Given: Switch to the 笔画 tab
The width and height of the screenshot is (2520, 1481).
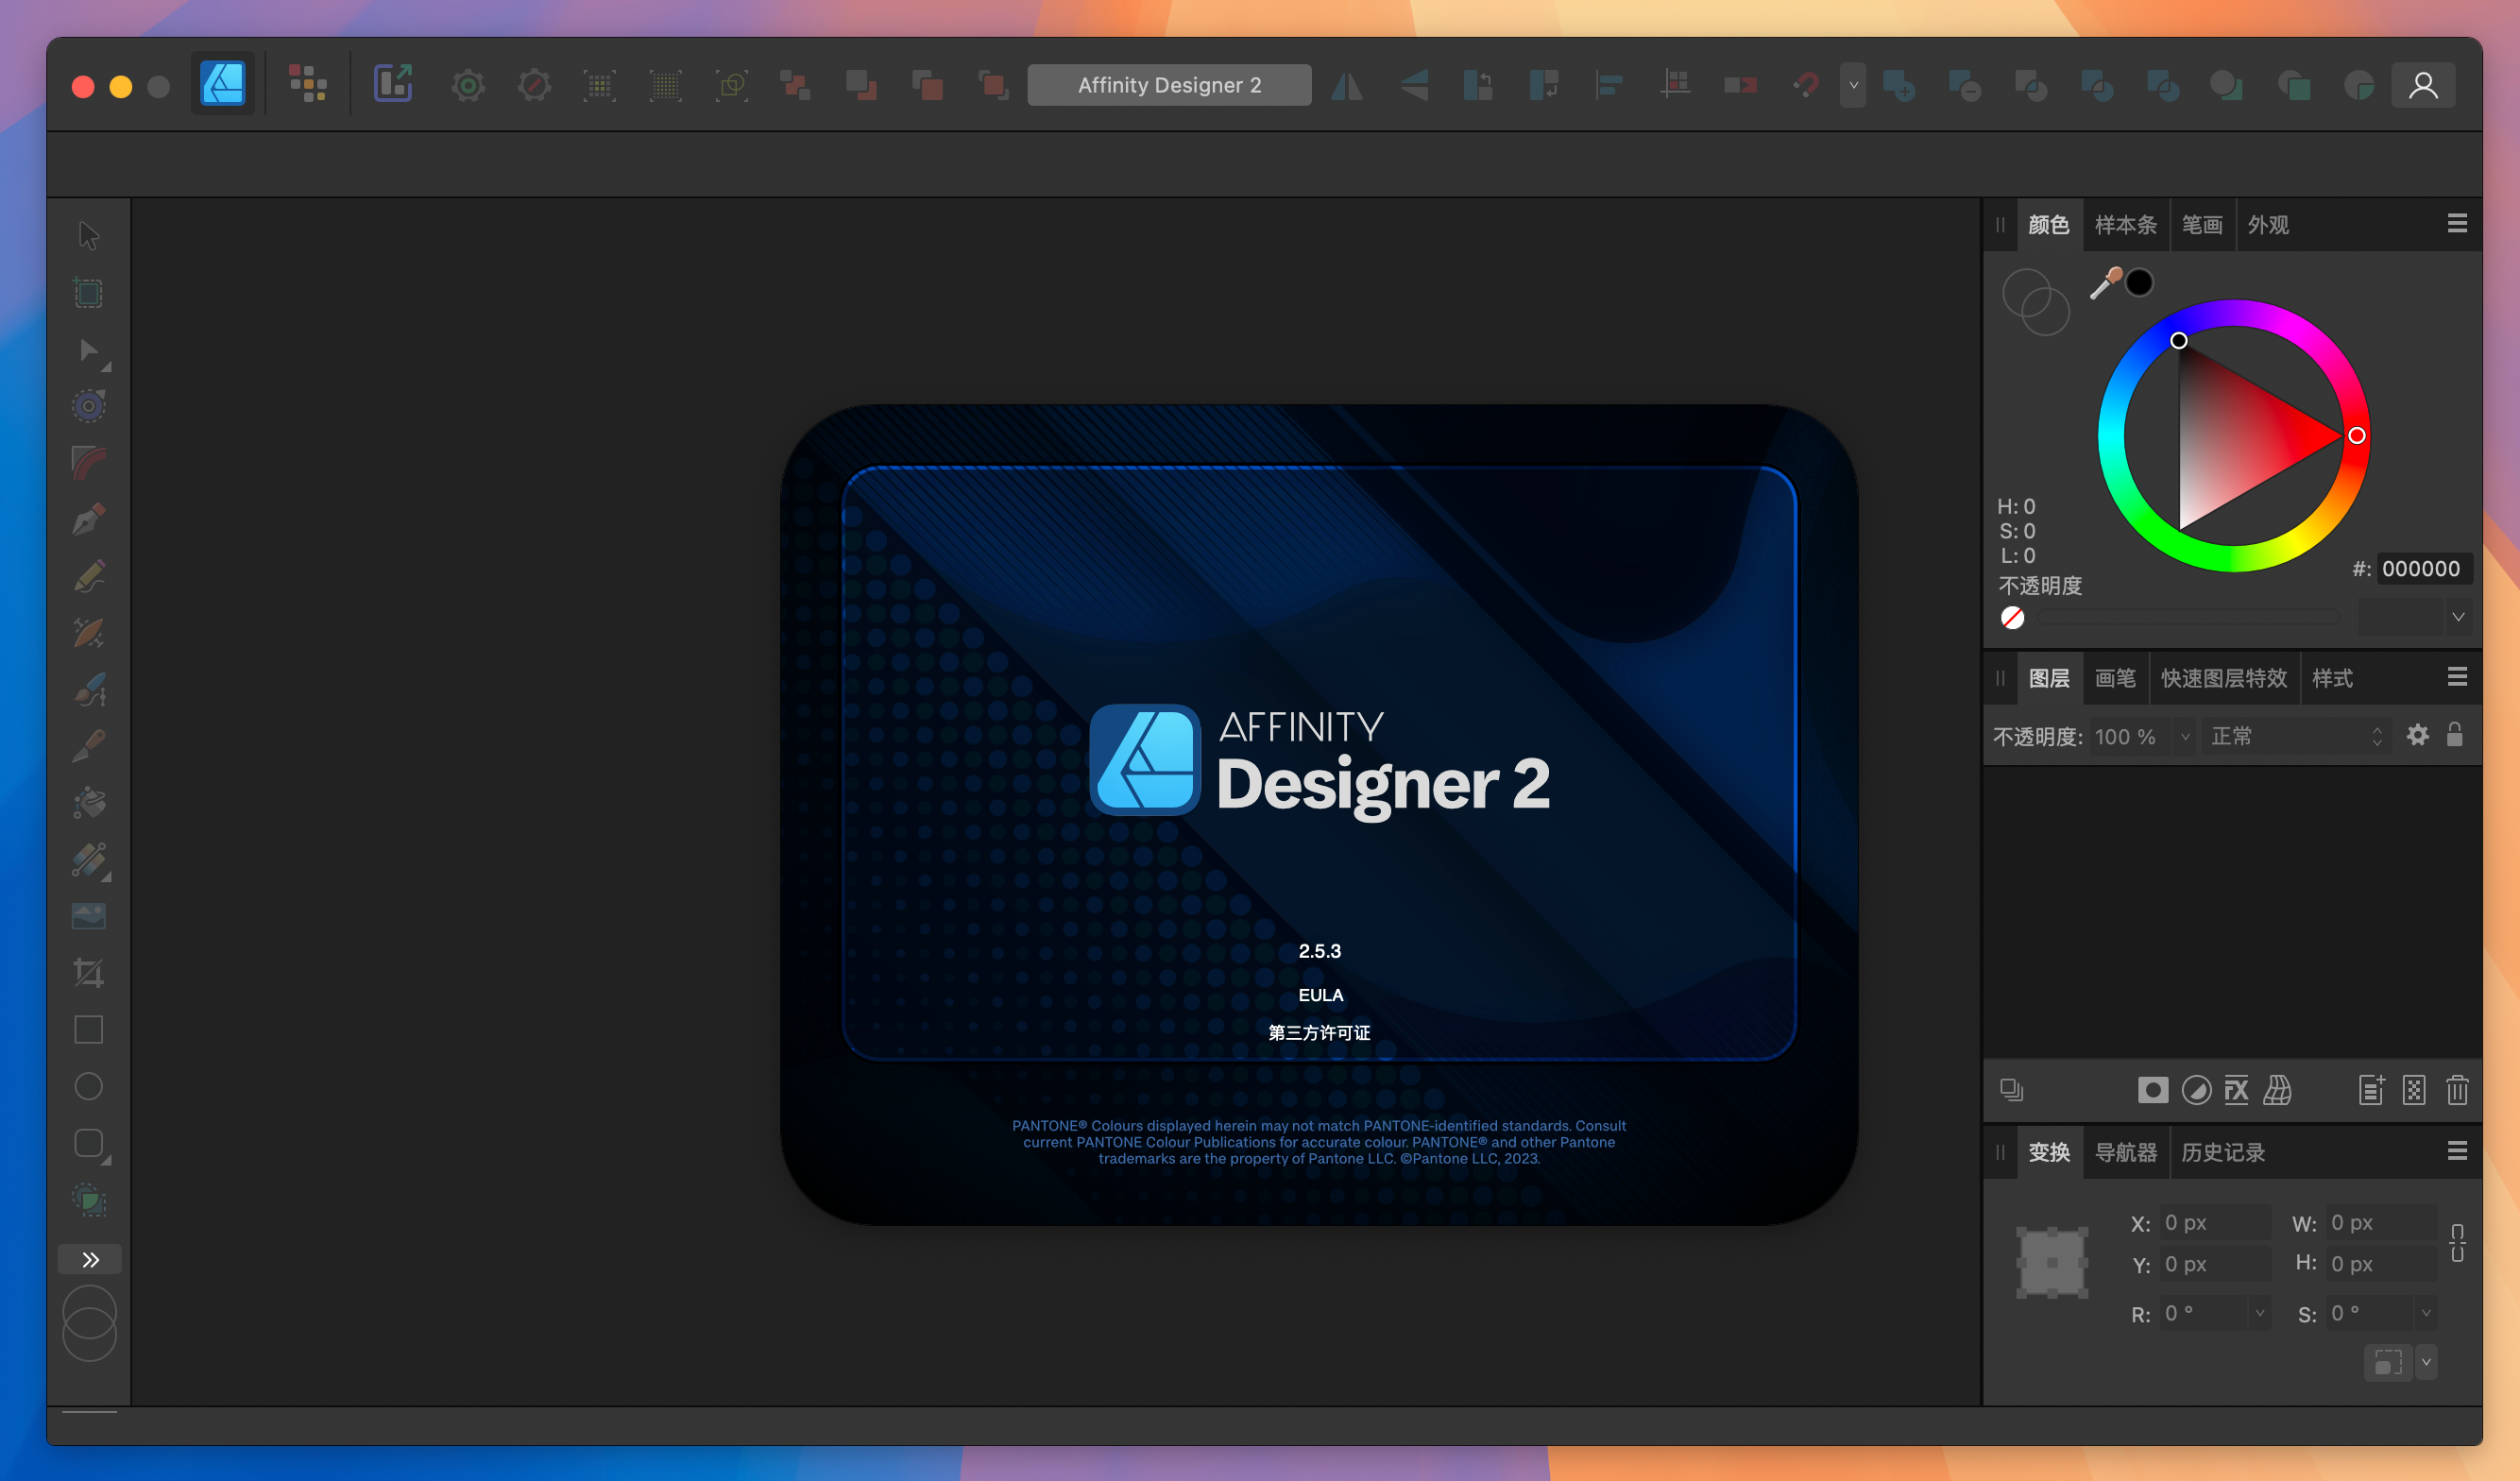Looking at the screenshot, I should click(2202, 225).
